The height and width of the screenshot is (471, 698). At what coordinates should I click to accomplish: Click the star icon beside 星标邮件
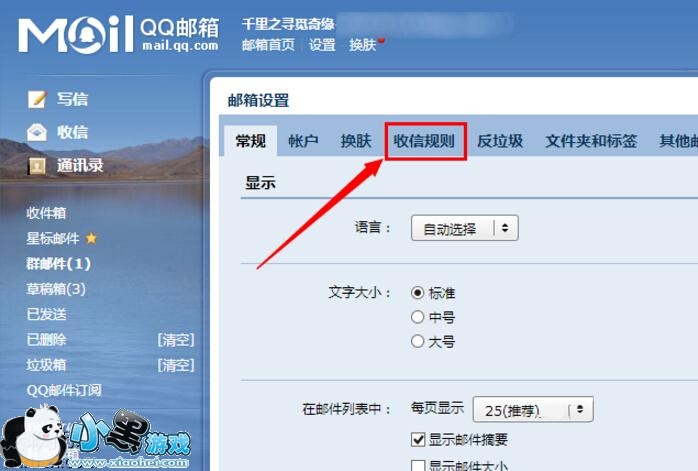point(91,238)
